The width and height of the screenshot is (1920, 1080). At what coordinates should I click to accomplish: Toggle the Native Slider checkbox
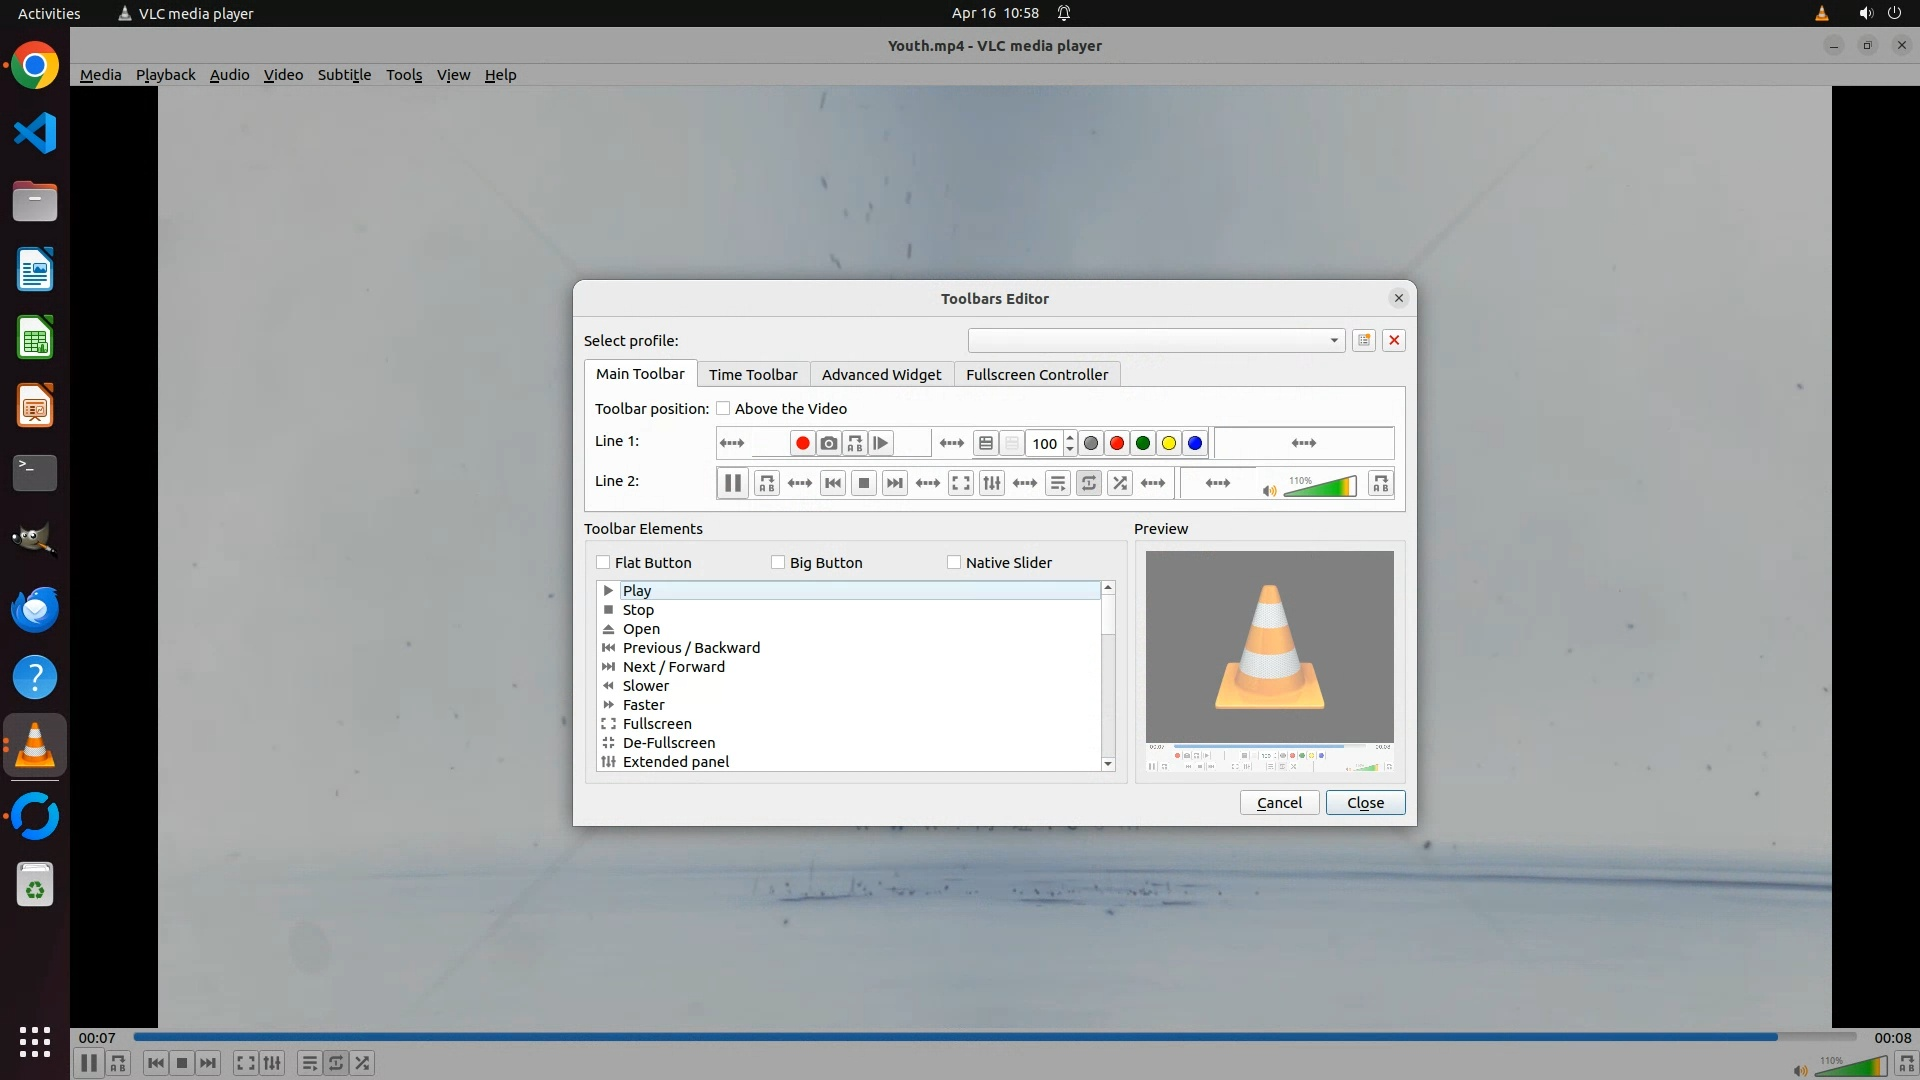(954, 562)
